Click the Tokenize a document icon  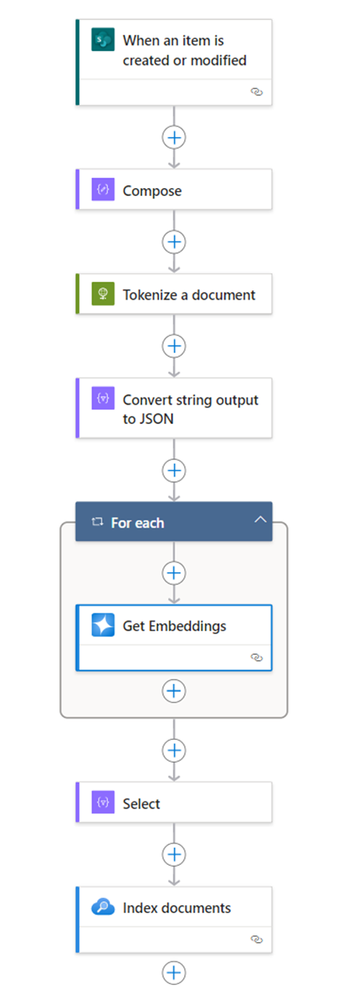103,294
